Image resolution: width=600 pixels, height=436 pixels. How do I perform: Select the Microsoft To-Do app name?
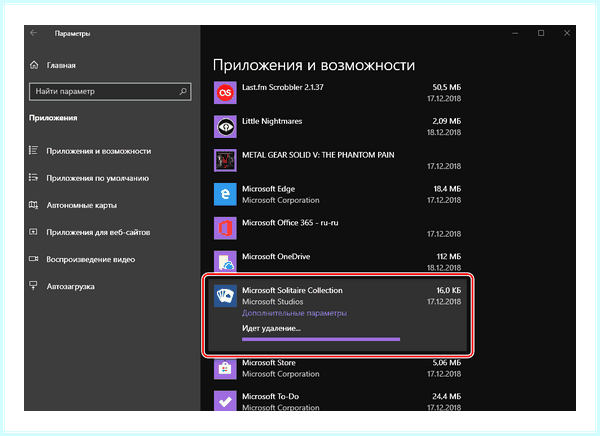click(270, 397)
